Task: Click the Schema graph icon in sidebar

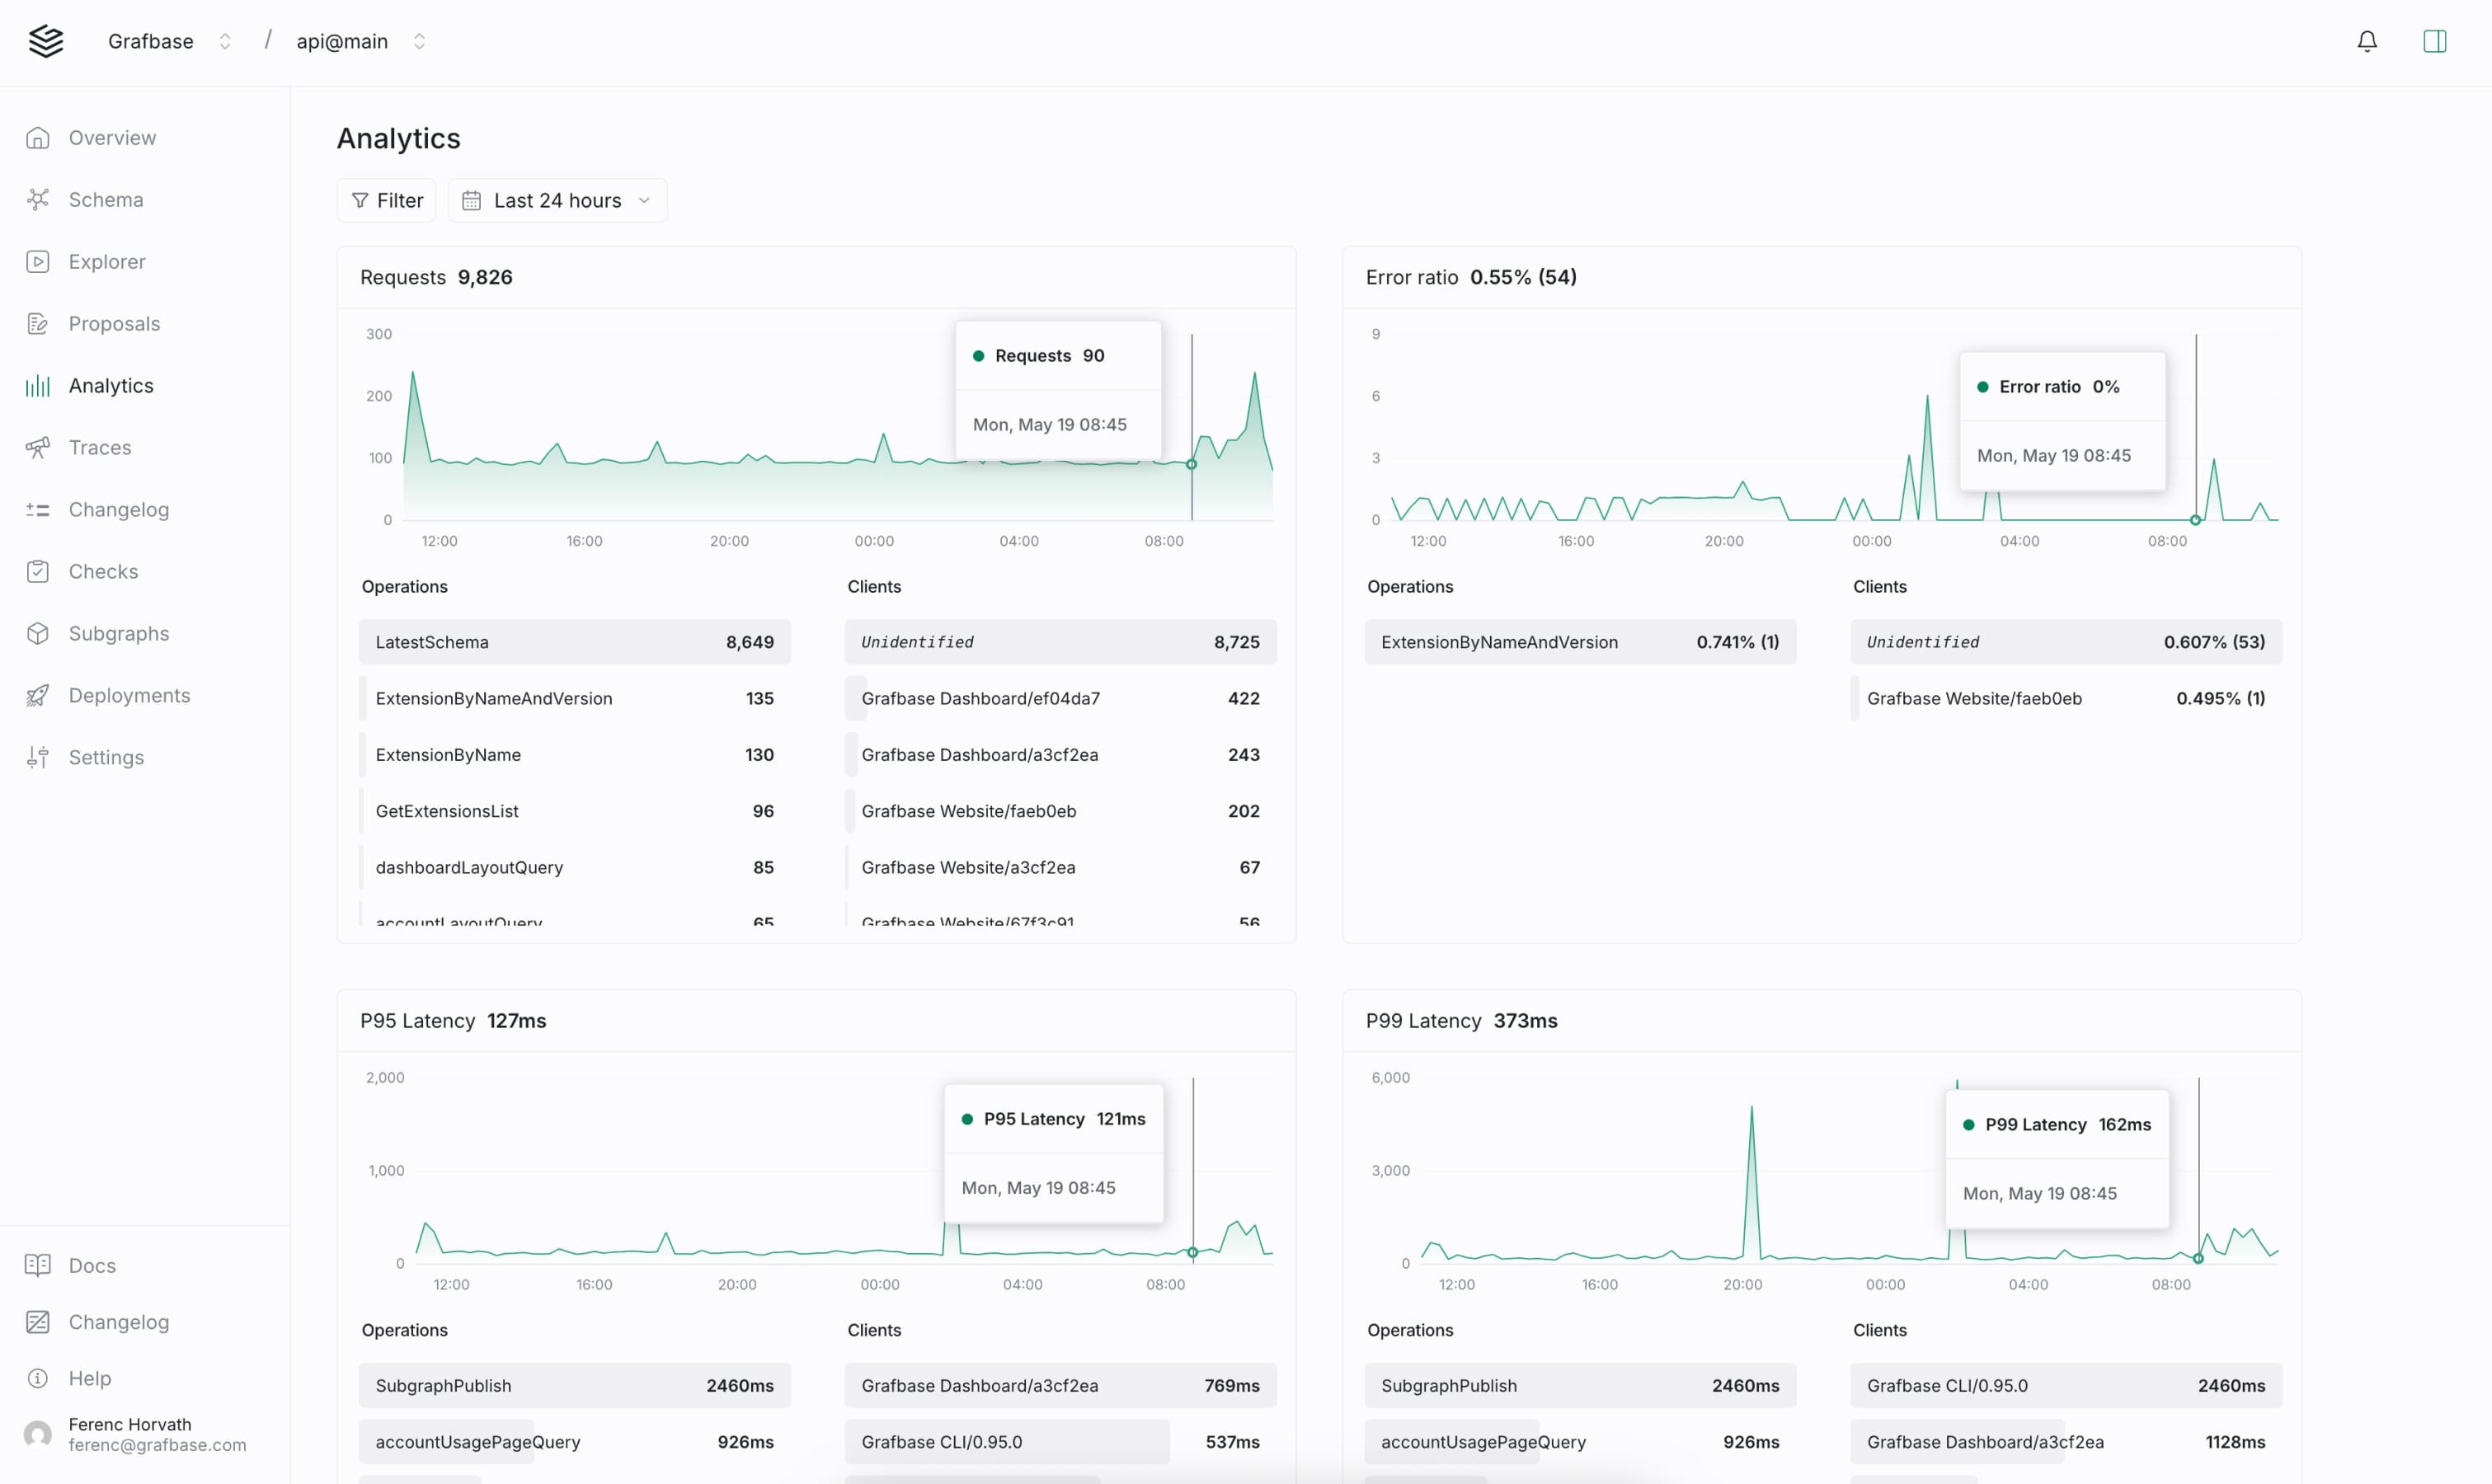Action: click(38, 200)
